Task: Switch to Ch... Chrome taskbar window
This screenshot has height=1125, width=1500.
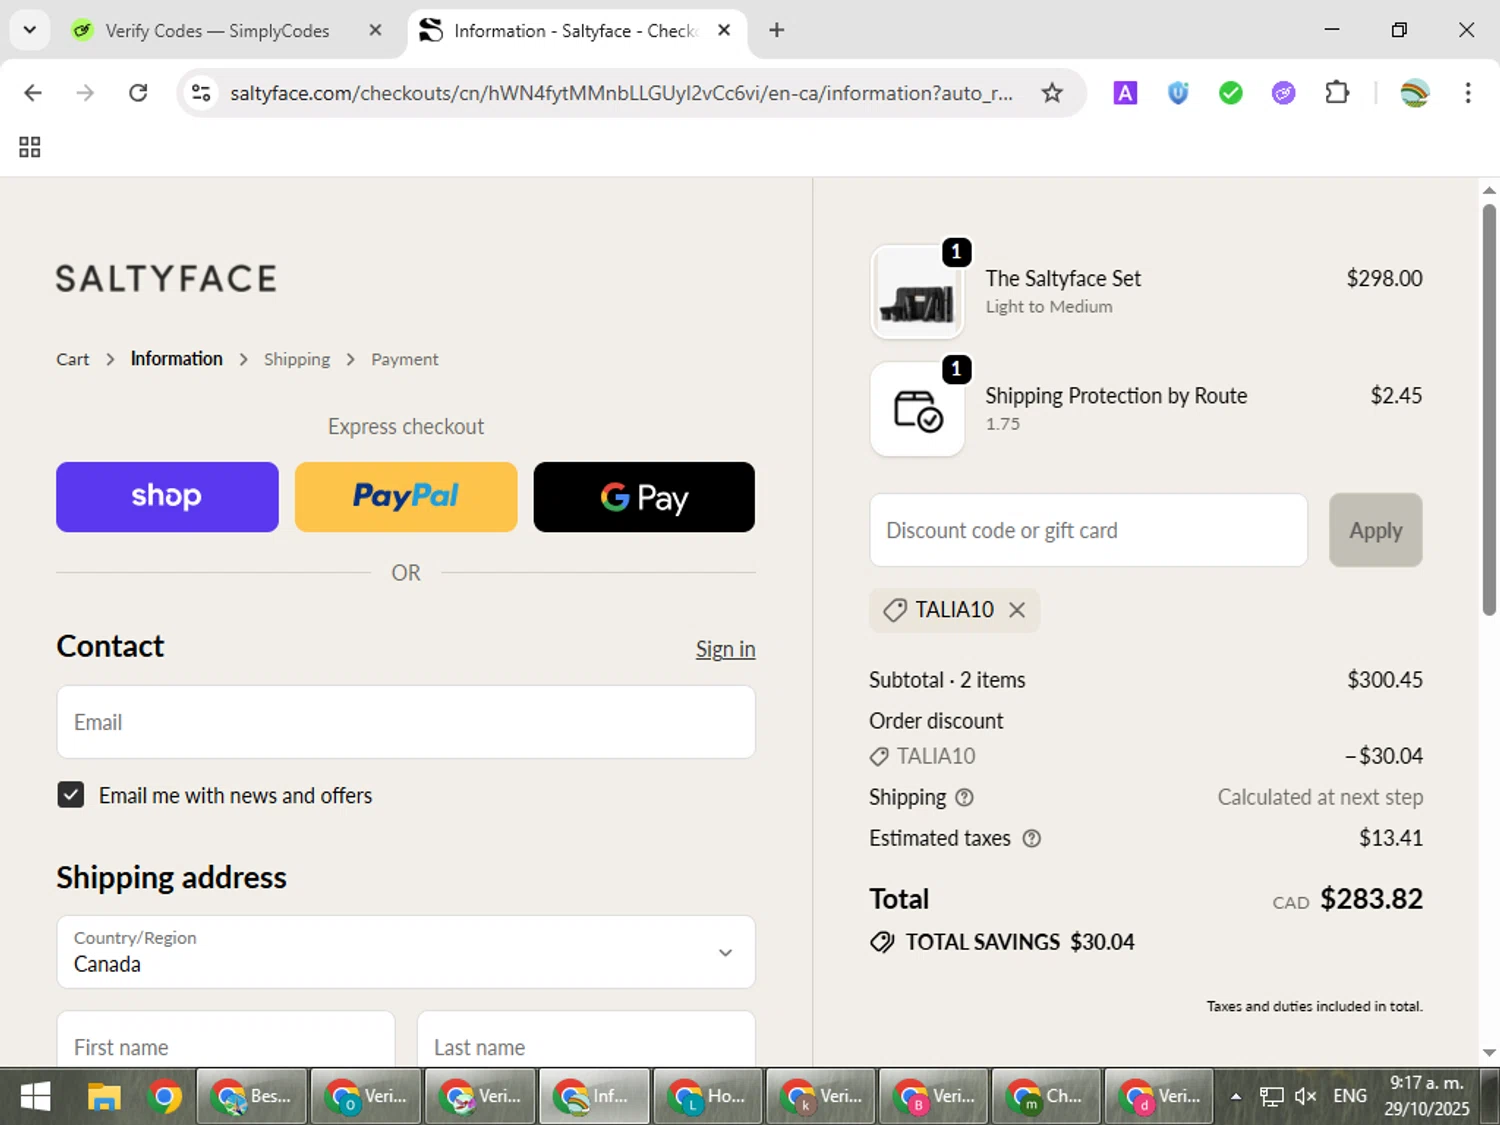Action: tap(1046, 1097)
